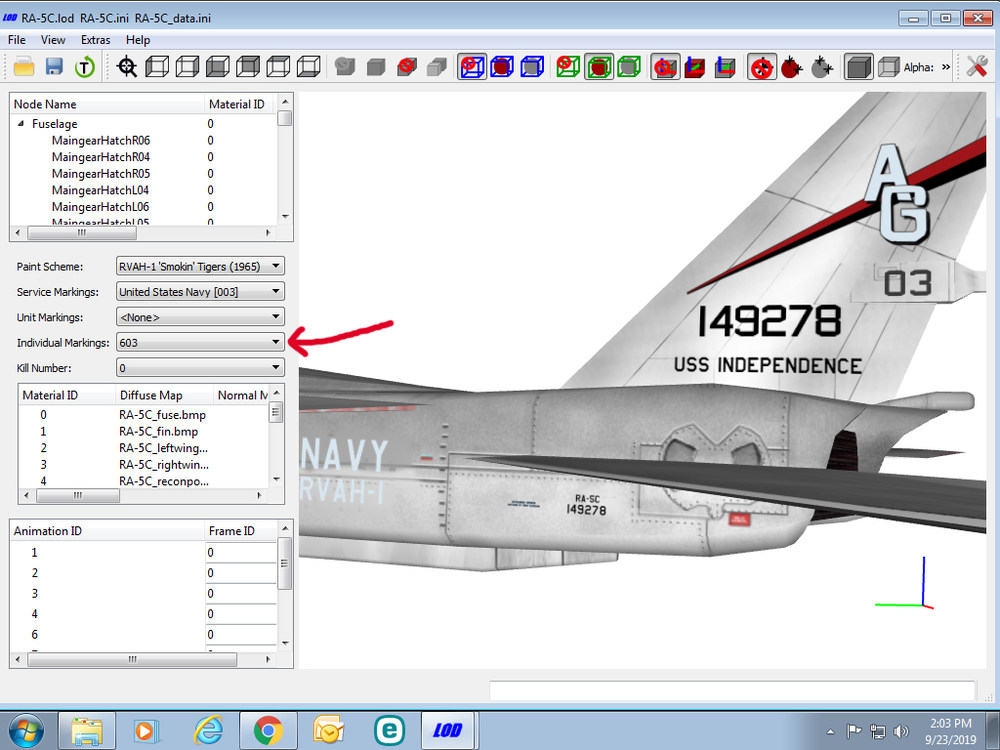Click the blue floppy disk save icon
1000x750 pixels.
tap(54, 66)
